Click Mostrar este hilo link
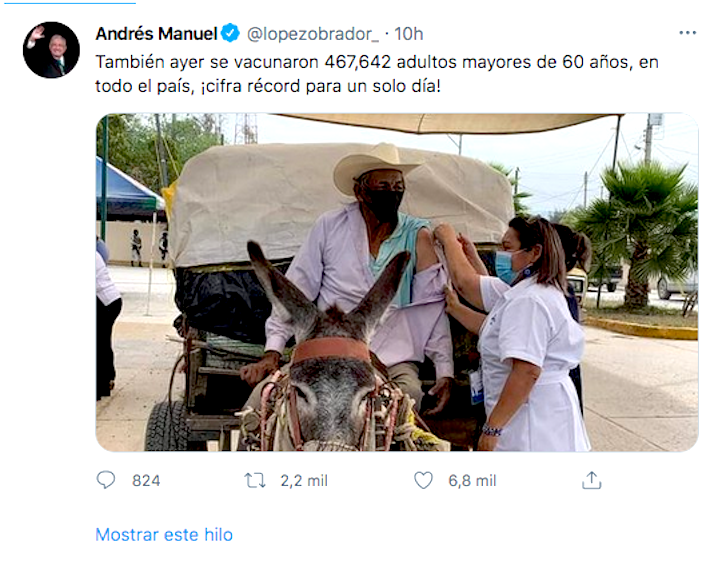This screenshot has width=722, height=569. pos(164,534)
